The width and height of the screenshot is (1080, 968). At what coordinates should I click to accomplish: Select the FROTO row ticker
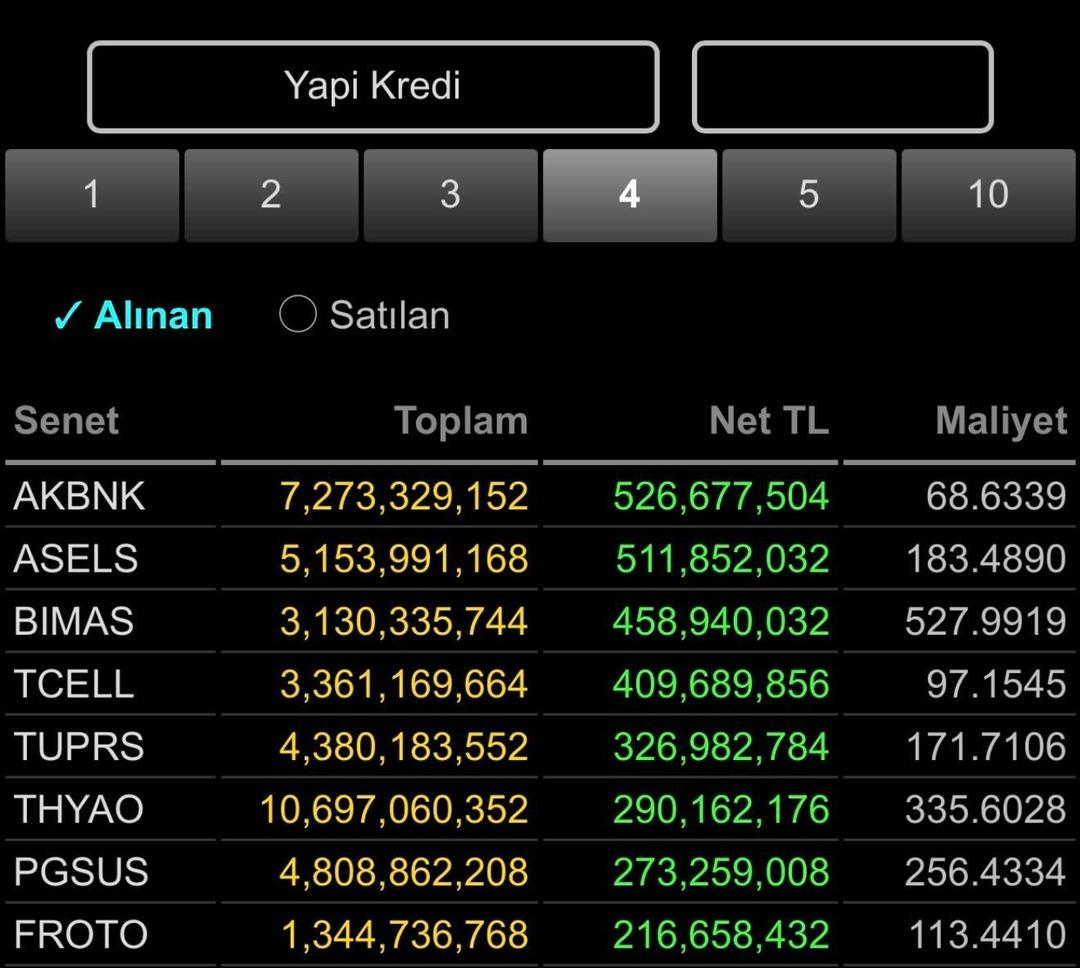(x=81, y=935)
